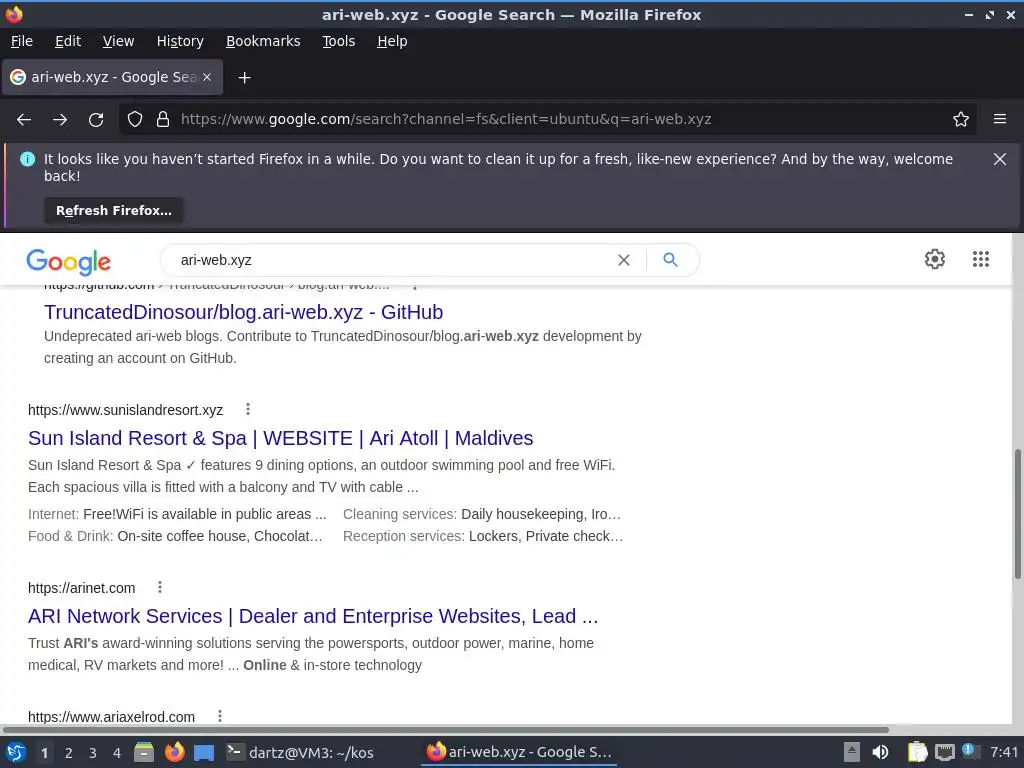Click the 7:41 clock in taskbar
Image resolution: width=1024 pixels, height=768 pixels.
[1004, 752]
